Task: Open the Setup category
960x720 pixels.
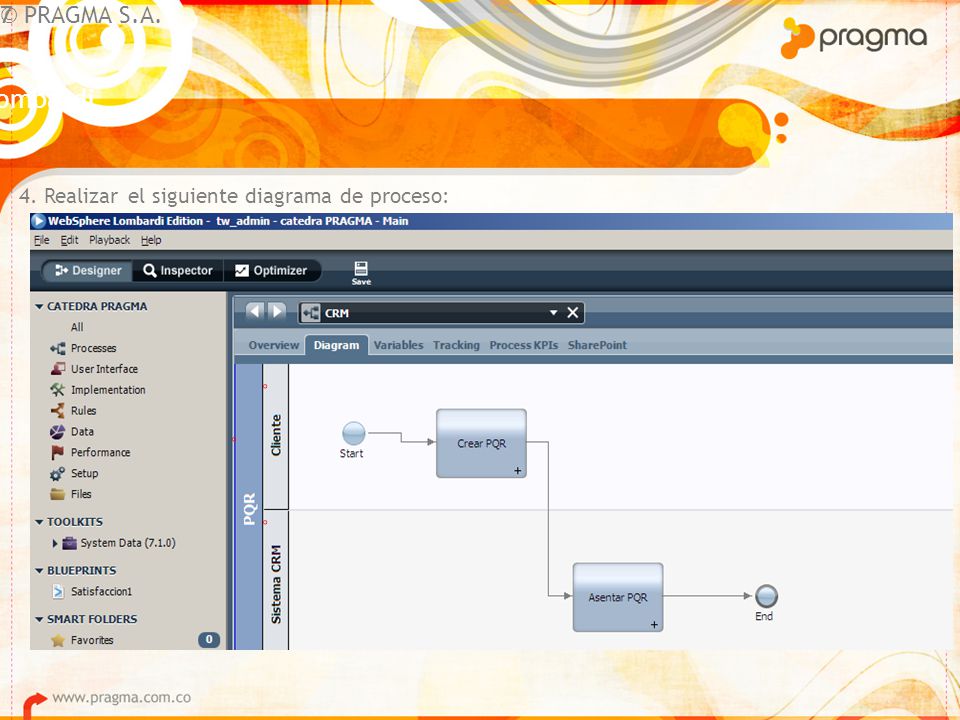Action: pos(84,473)
